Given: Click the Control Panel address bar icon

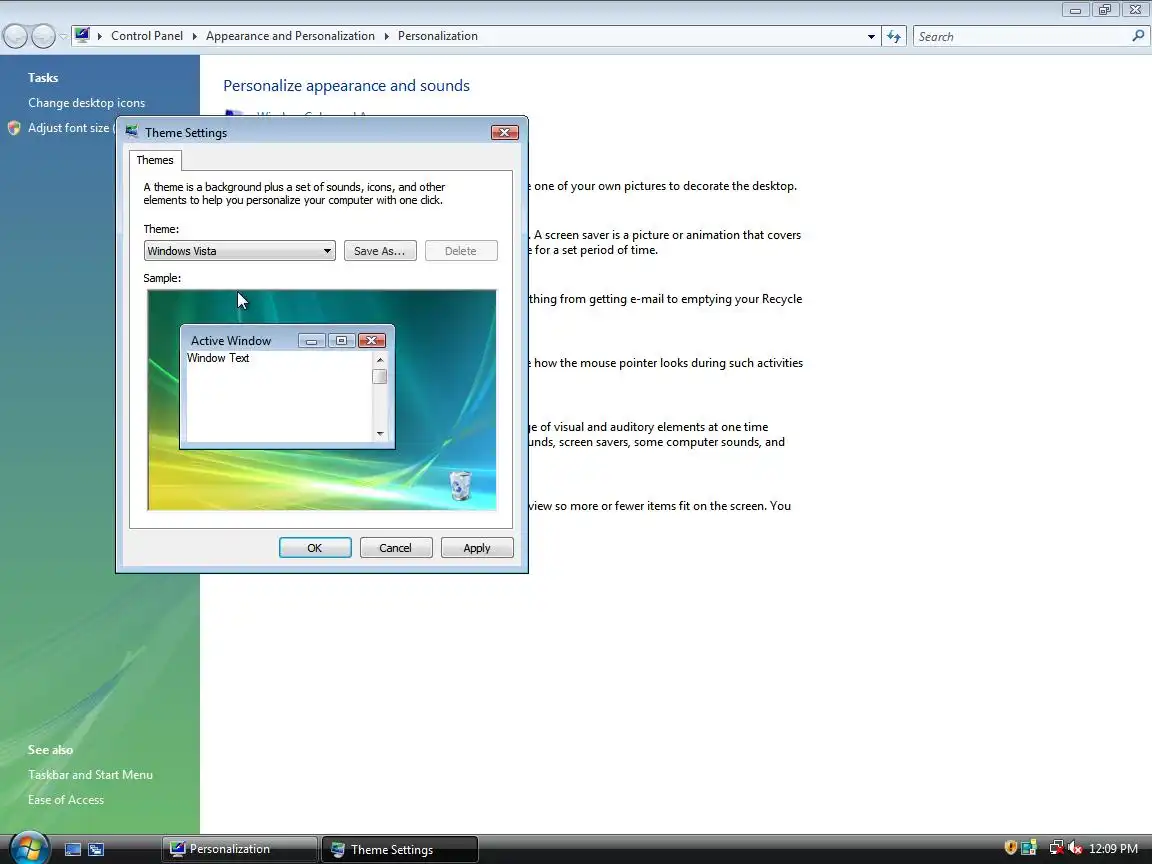Looking at the screenshot, I should pyautogui.click(x=82, y=35).
